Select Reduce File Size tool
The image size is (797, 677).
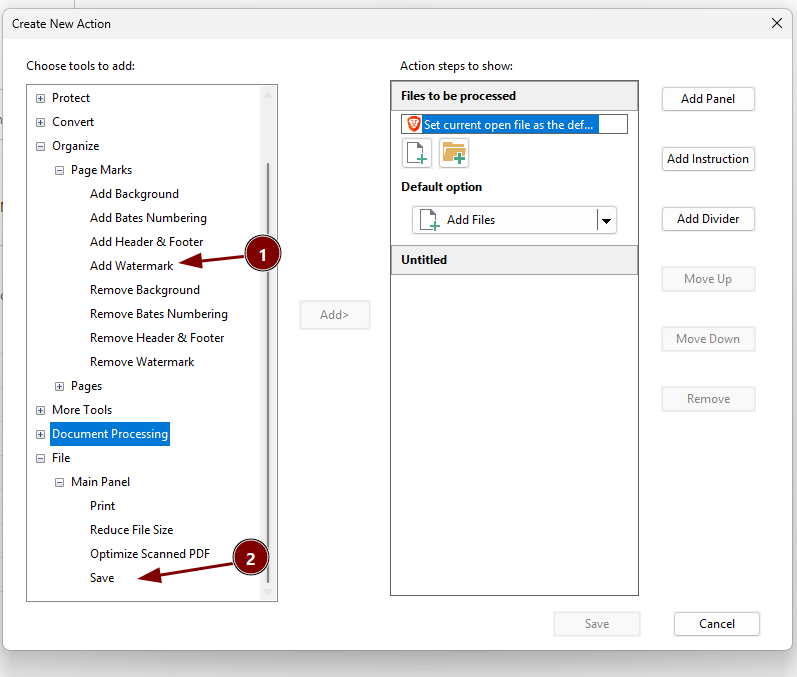tap(132, 530)
